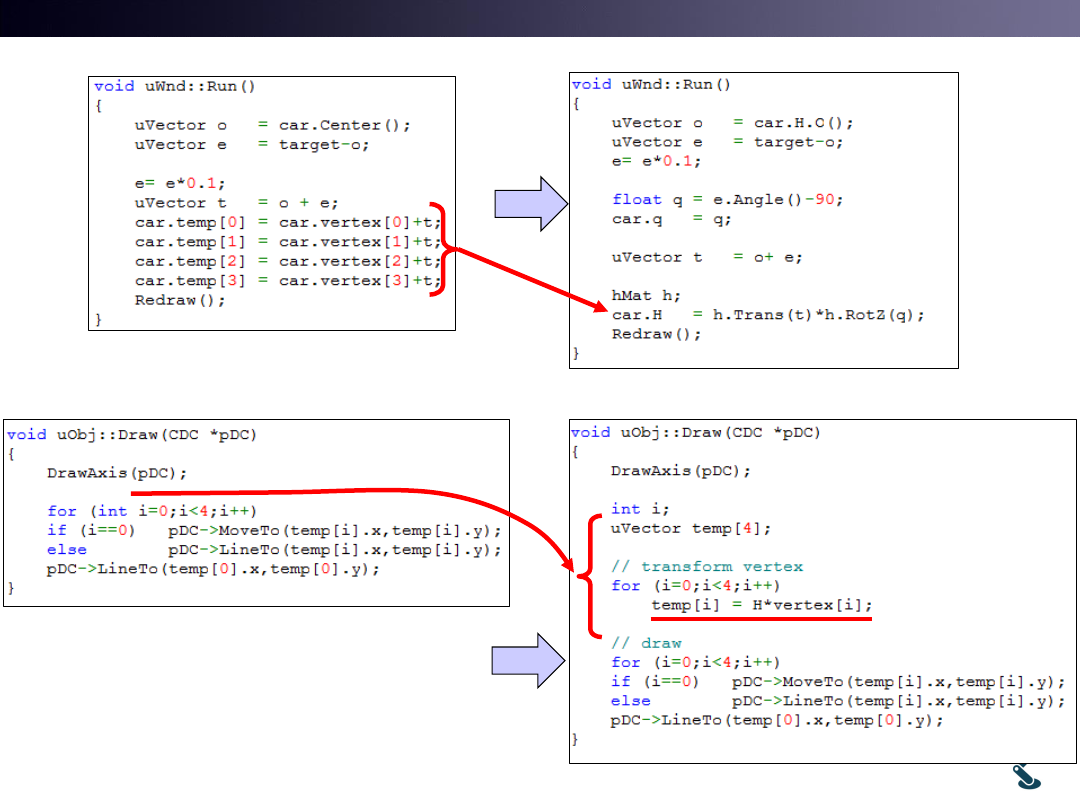The height and width of the screenshot is (810, 1080).
Task: Click 'car.H = h.Trans(t)*h.RotZ(q);' line
Action: (x=768, y=314)
